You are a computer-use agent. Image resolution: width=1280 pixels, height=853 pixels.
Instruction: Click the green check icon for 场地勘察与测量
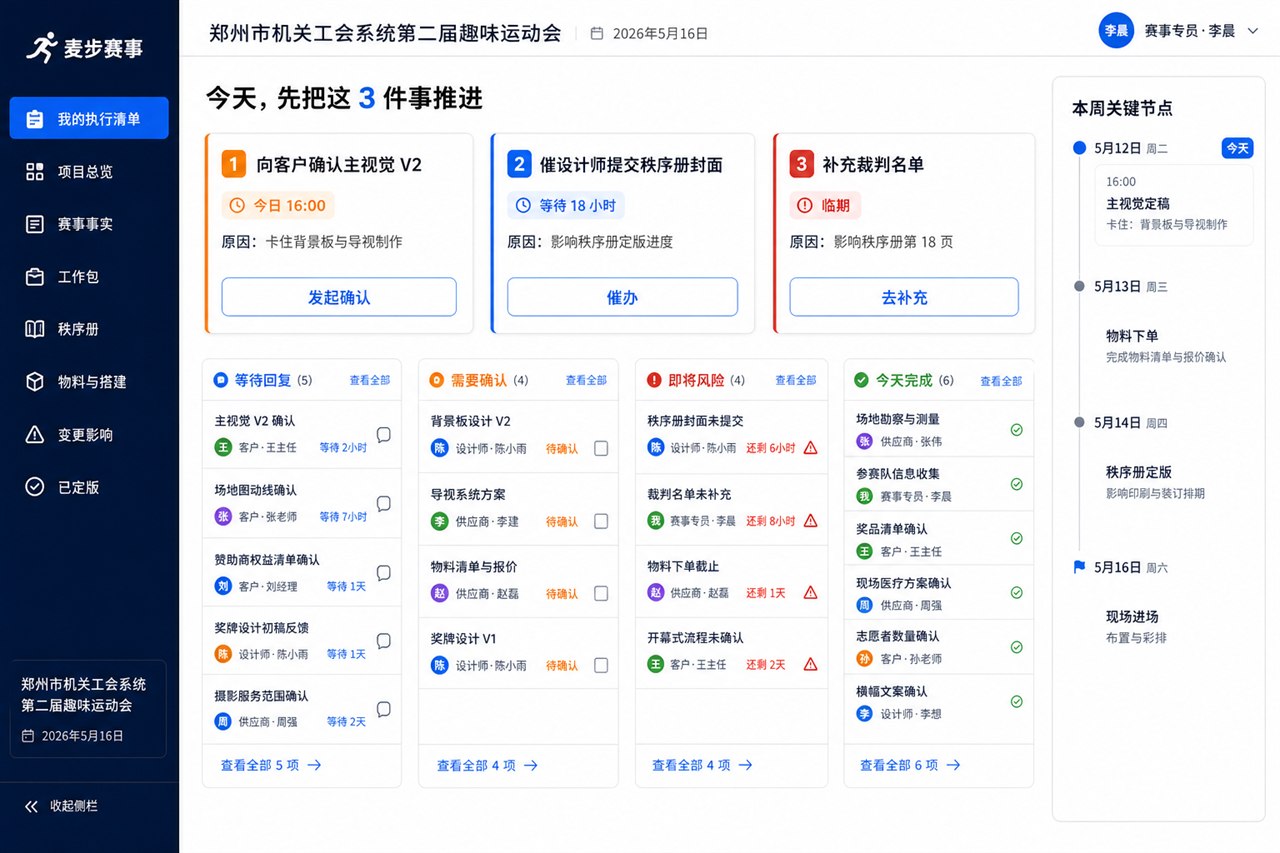click(1016, 430)
